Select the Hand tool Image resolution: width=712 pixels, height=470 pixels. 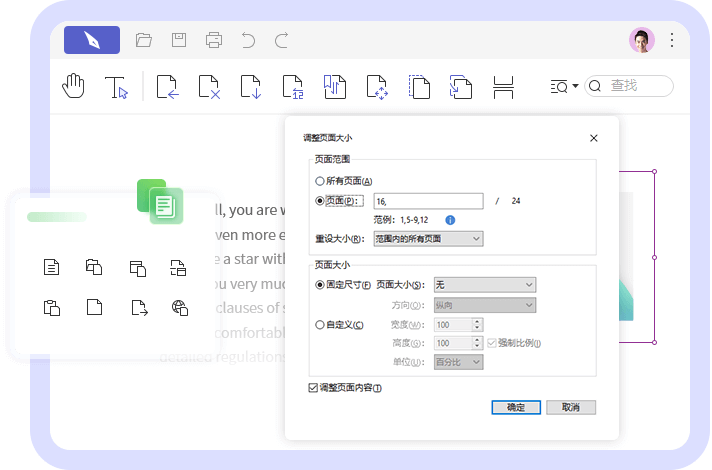pos(74,86)
